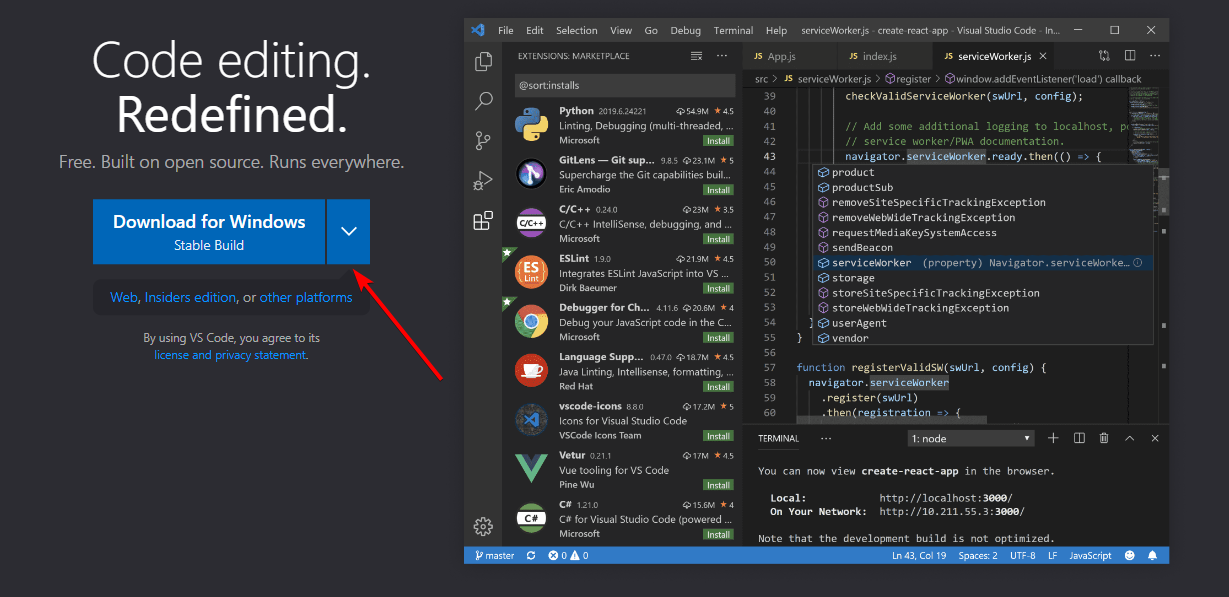Open the Go menu
The height and width of the screenshot is (597, 1229).
coord(652,31)
